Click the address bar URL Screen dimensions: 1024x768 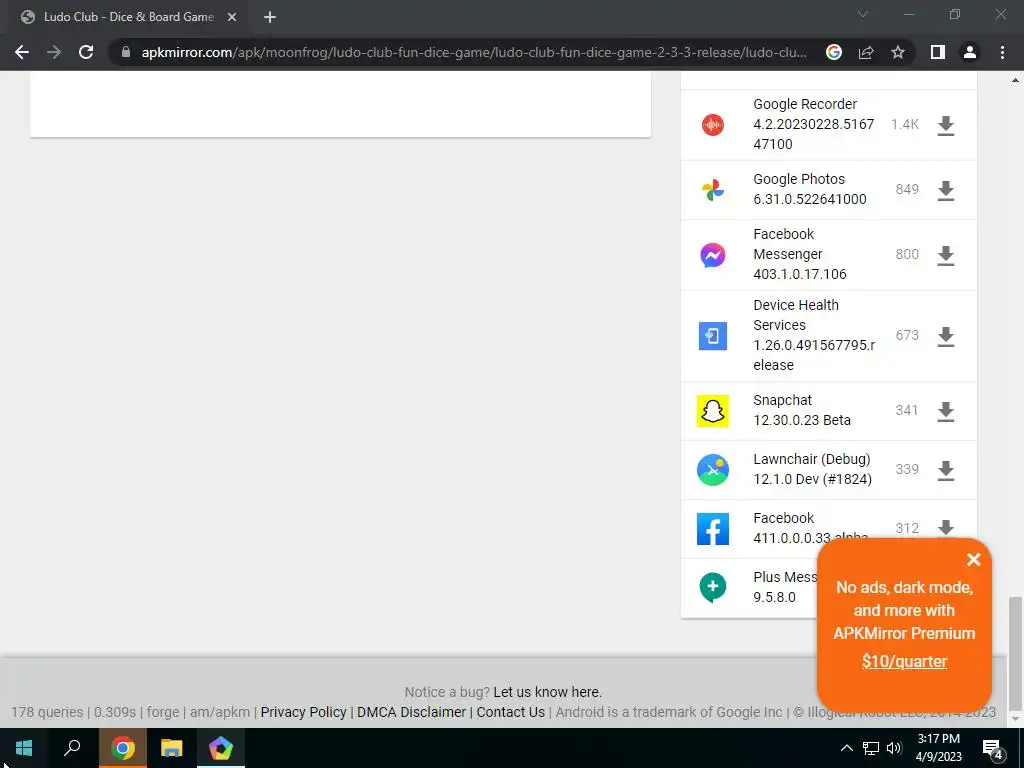click(x=473, y=52)
